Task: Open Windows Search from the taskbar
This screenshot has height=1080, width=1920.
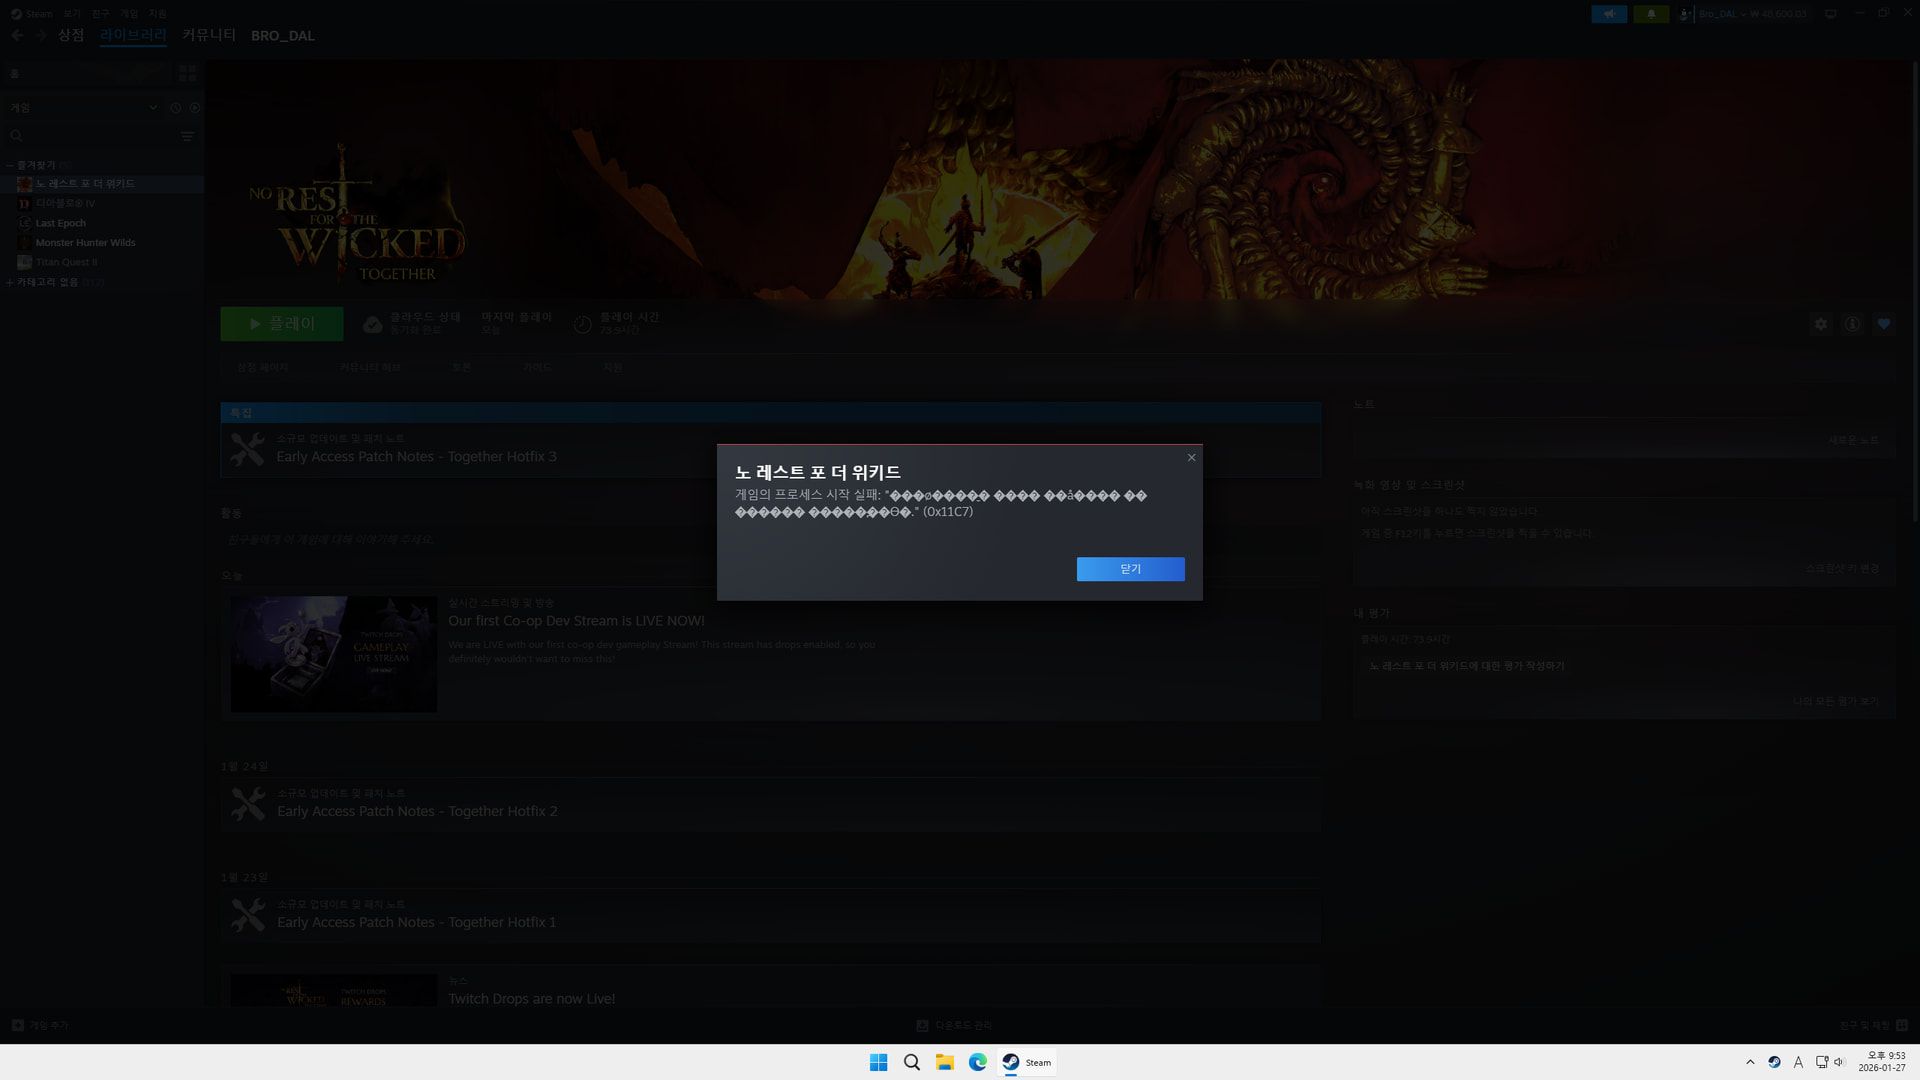Action: point(911,1062)
